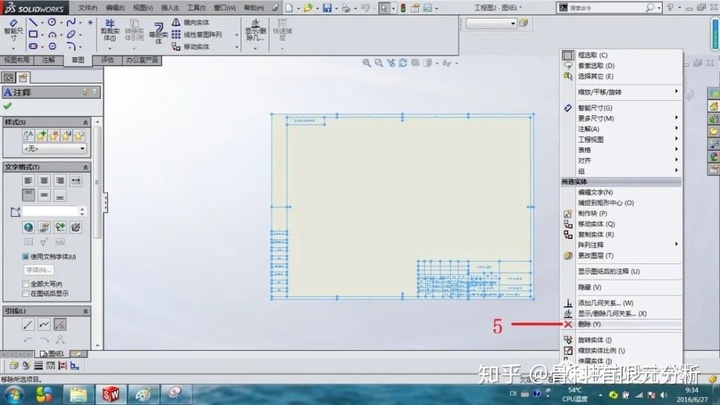Choose 隐藏 (V) in the context menu
This screenshot has height=405, width=720.
[621, 287]
